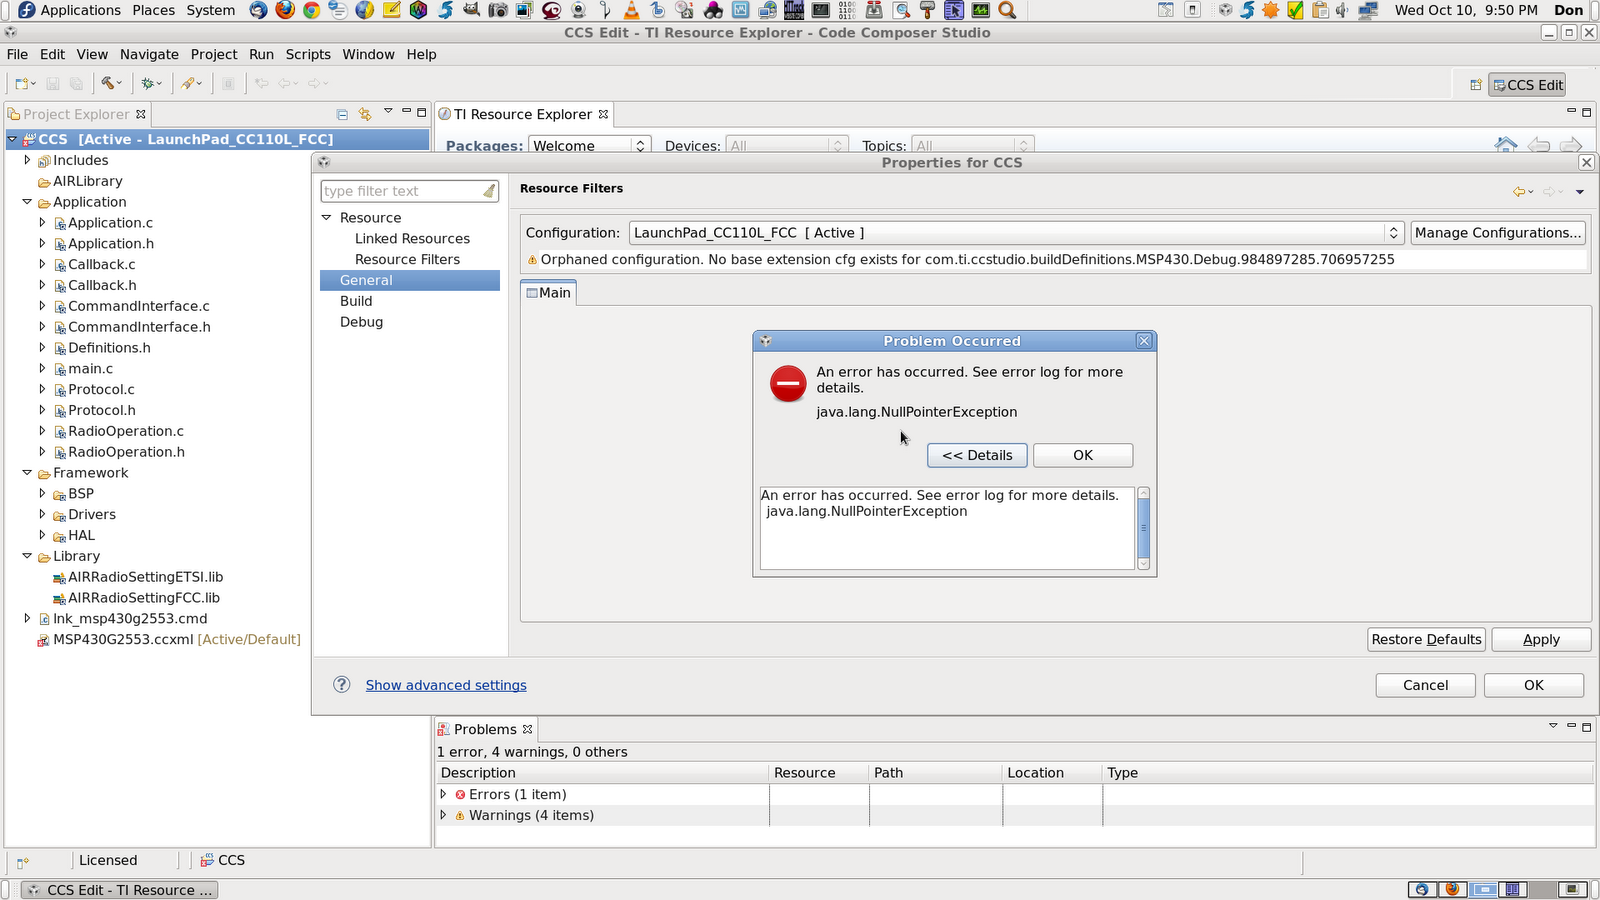This screenshot has width=1600, height=900.
Task: Minimize the Problems view
Action: (x=1571, y=726)
